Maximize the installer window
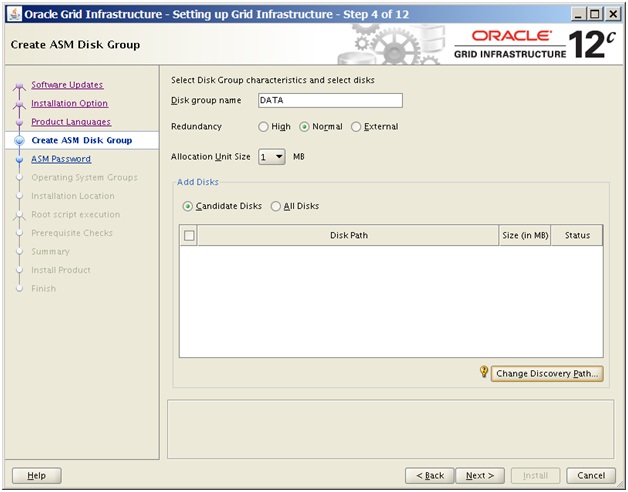This screenshot has width=628, height=492. [x=595, y=14]
